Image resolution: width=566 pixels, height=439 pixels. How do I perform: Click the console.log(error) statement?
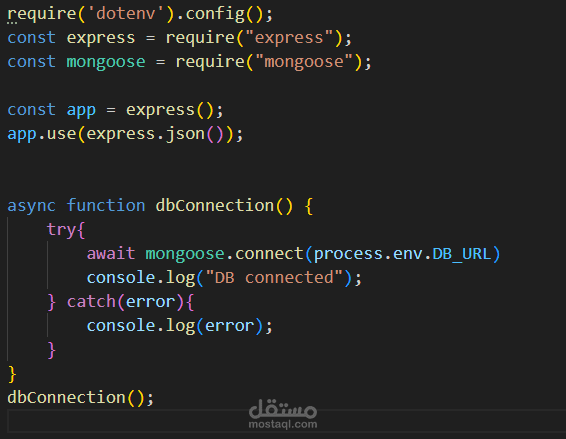pos(179,326)
